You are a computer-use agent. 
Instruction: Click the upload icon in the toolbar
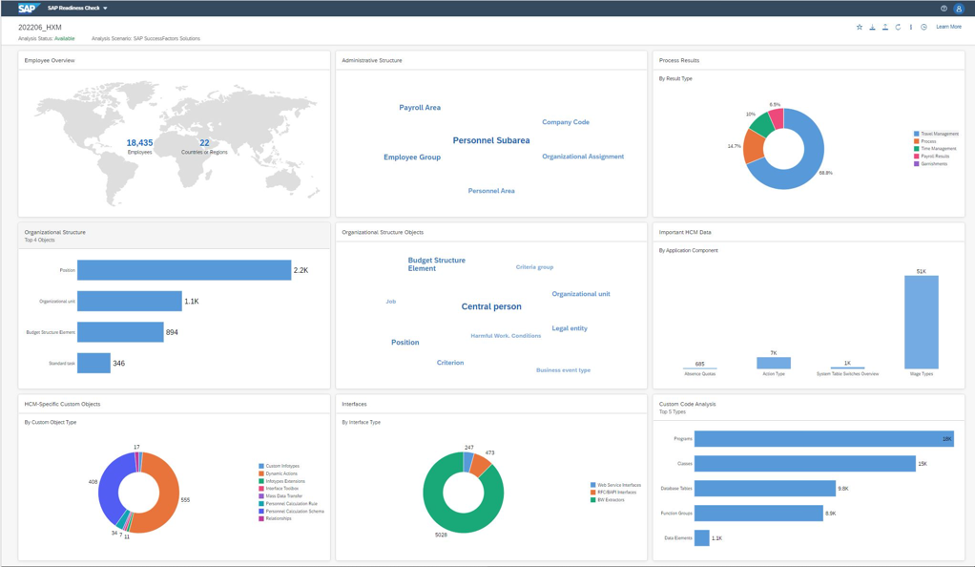click(885, 27)
